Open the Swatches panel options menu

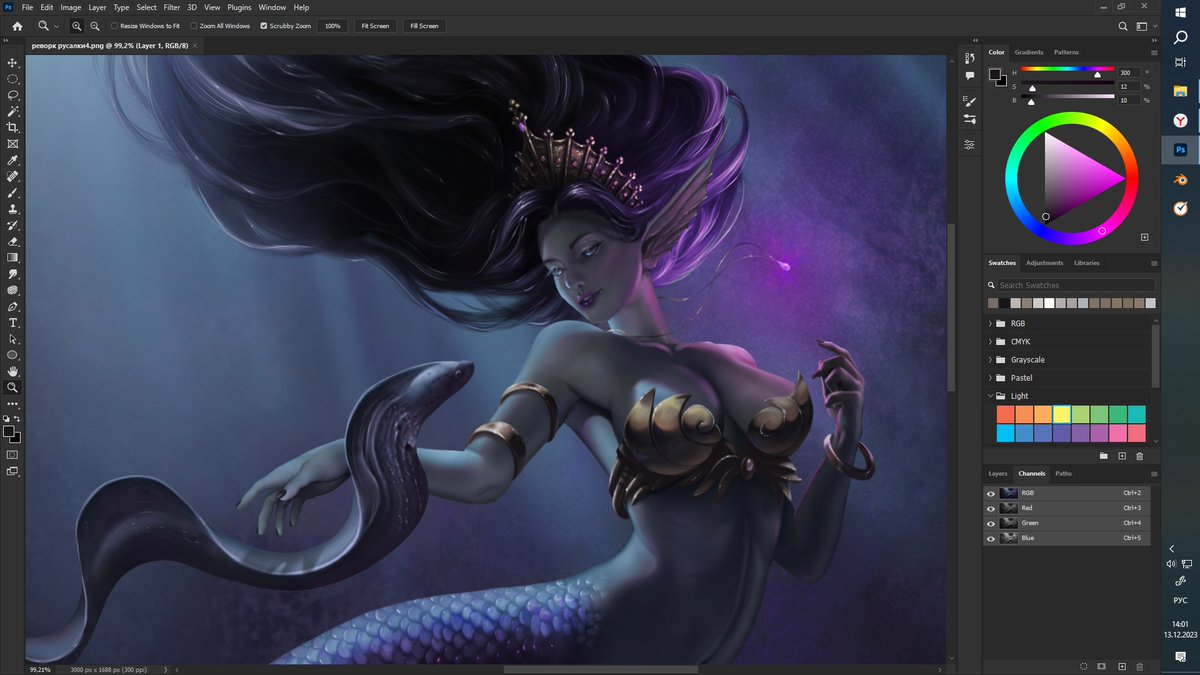pyautogui.click(x=1154, y=263)
